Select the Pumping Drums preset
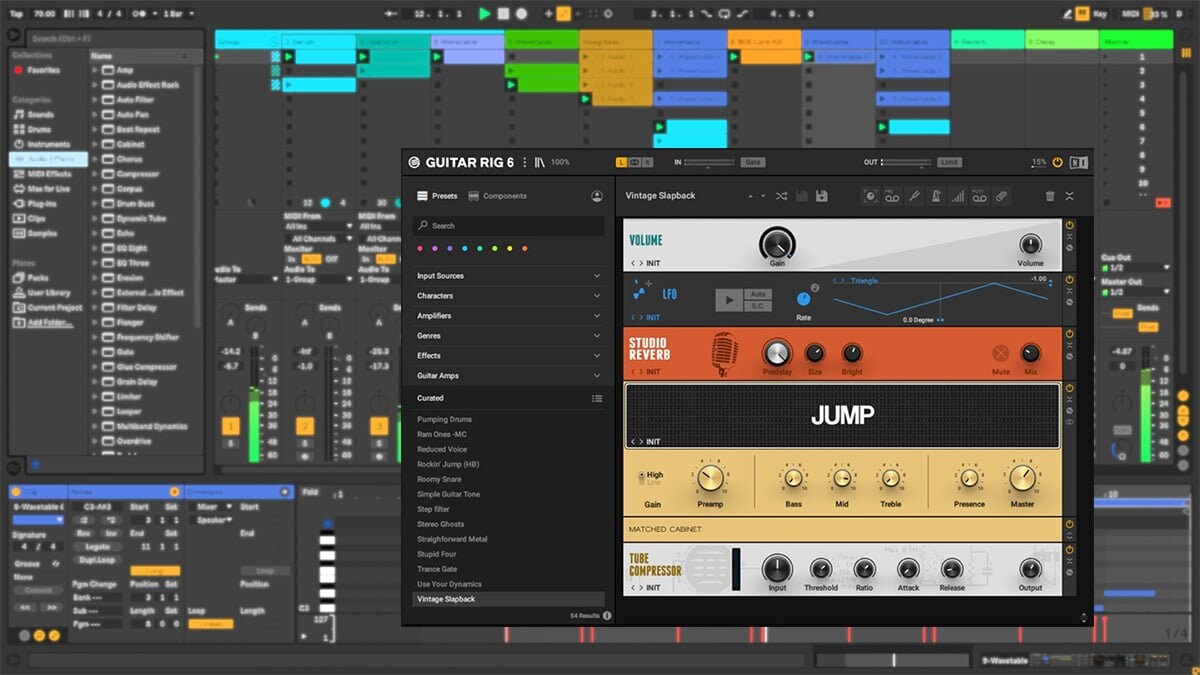The image size is (1200, 675). click(445, 420)
